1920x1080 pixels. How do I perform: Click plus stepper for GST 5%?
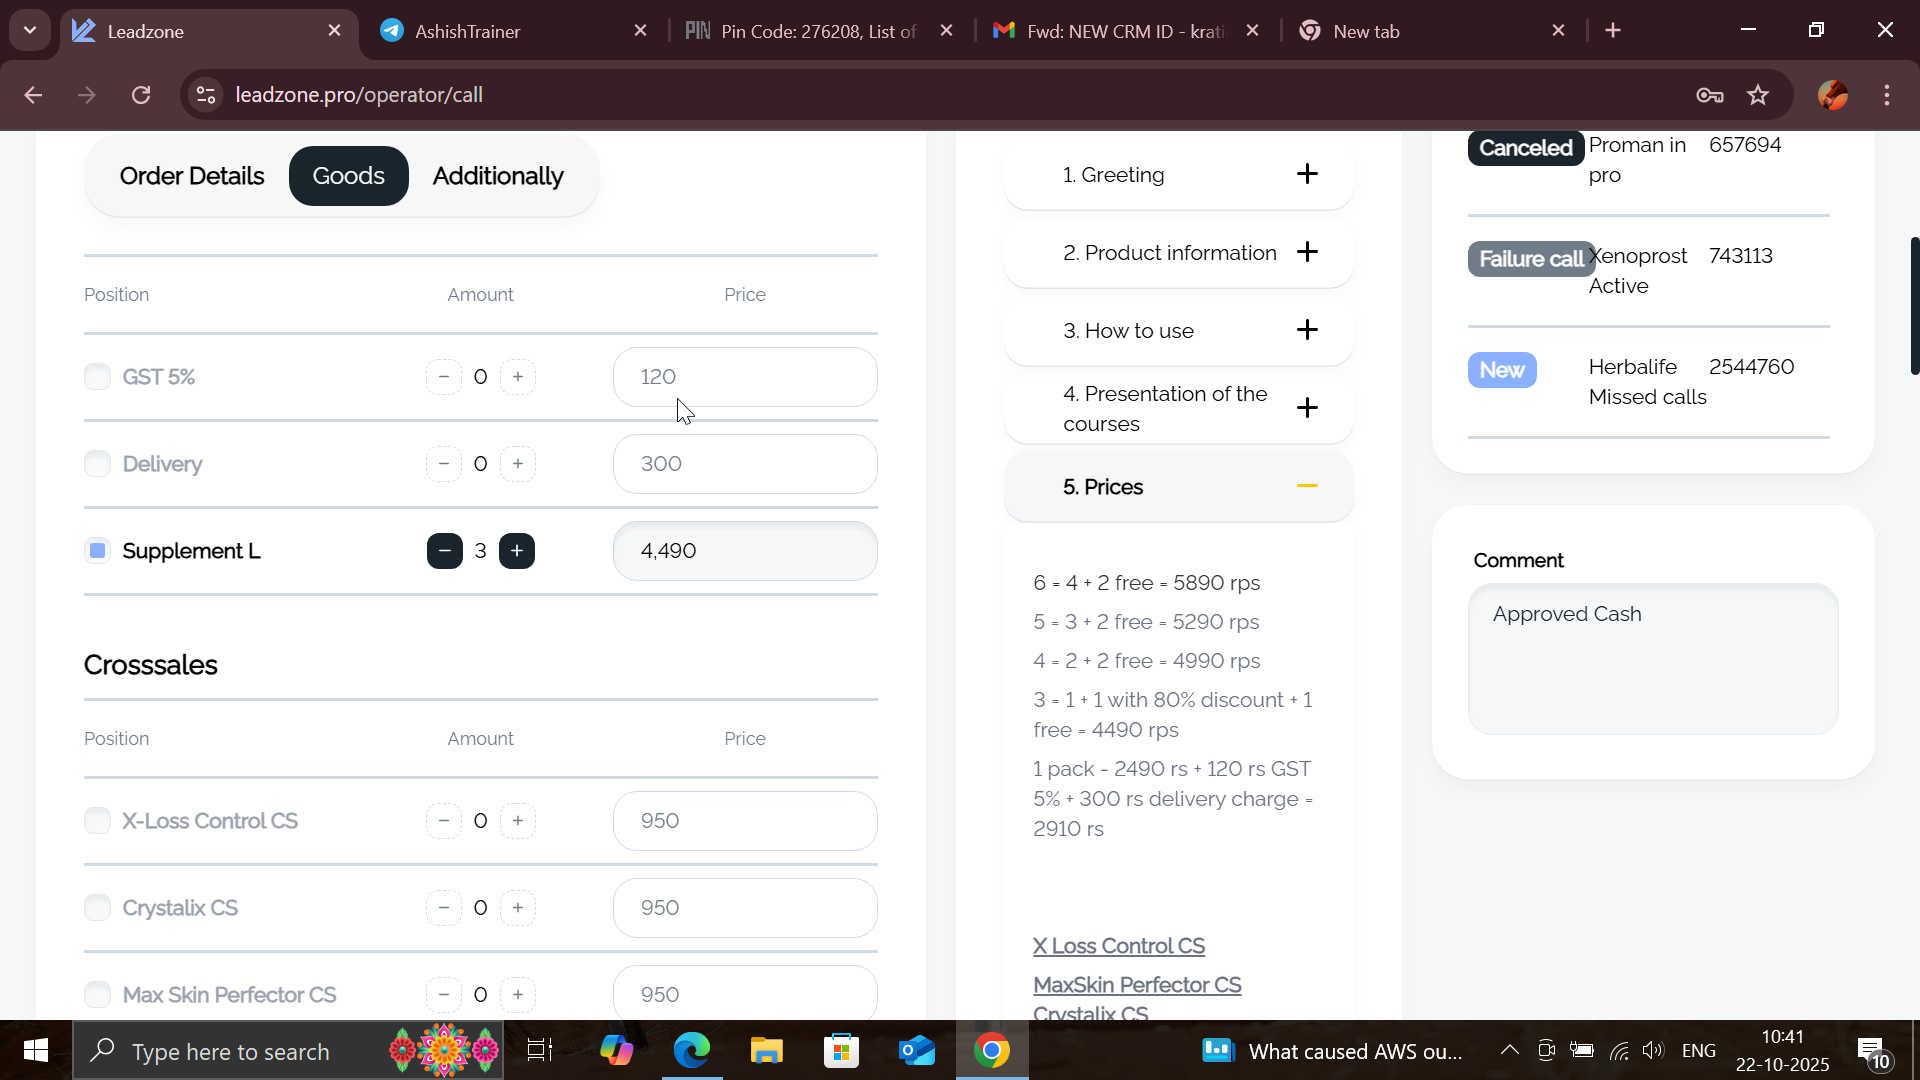(x=517, y=377)
